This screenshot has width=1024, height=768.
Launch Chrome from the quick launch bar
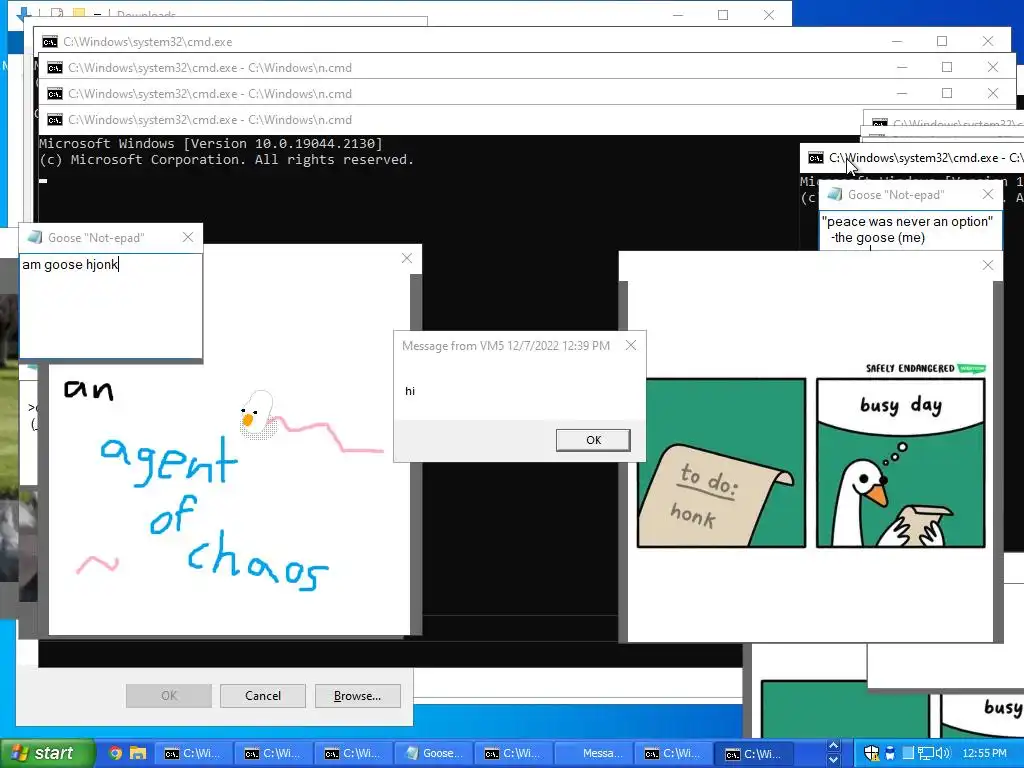tap(115, 753)
